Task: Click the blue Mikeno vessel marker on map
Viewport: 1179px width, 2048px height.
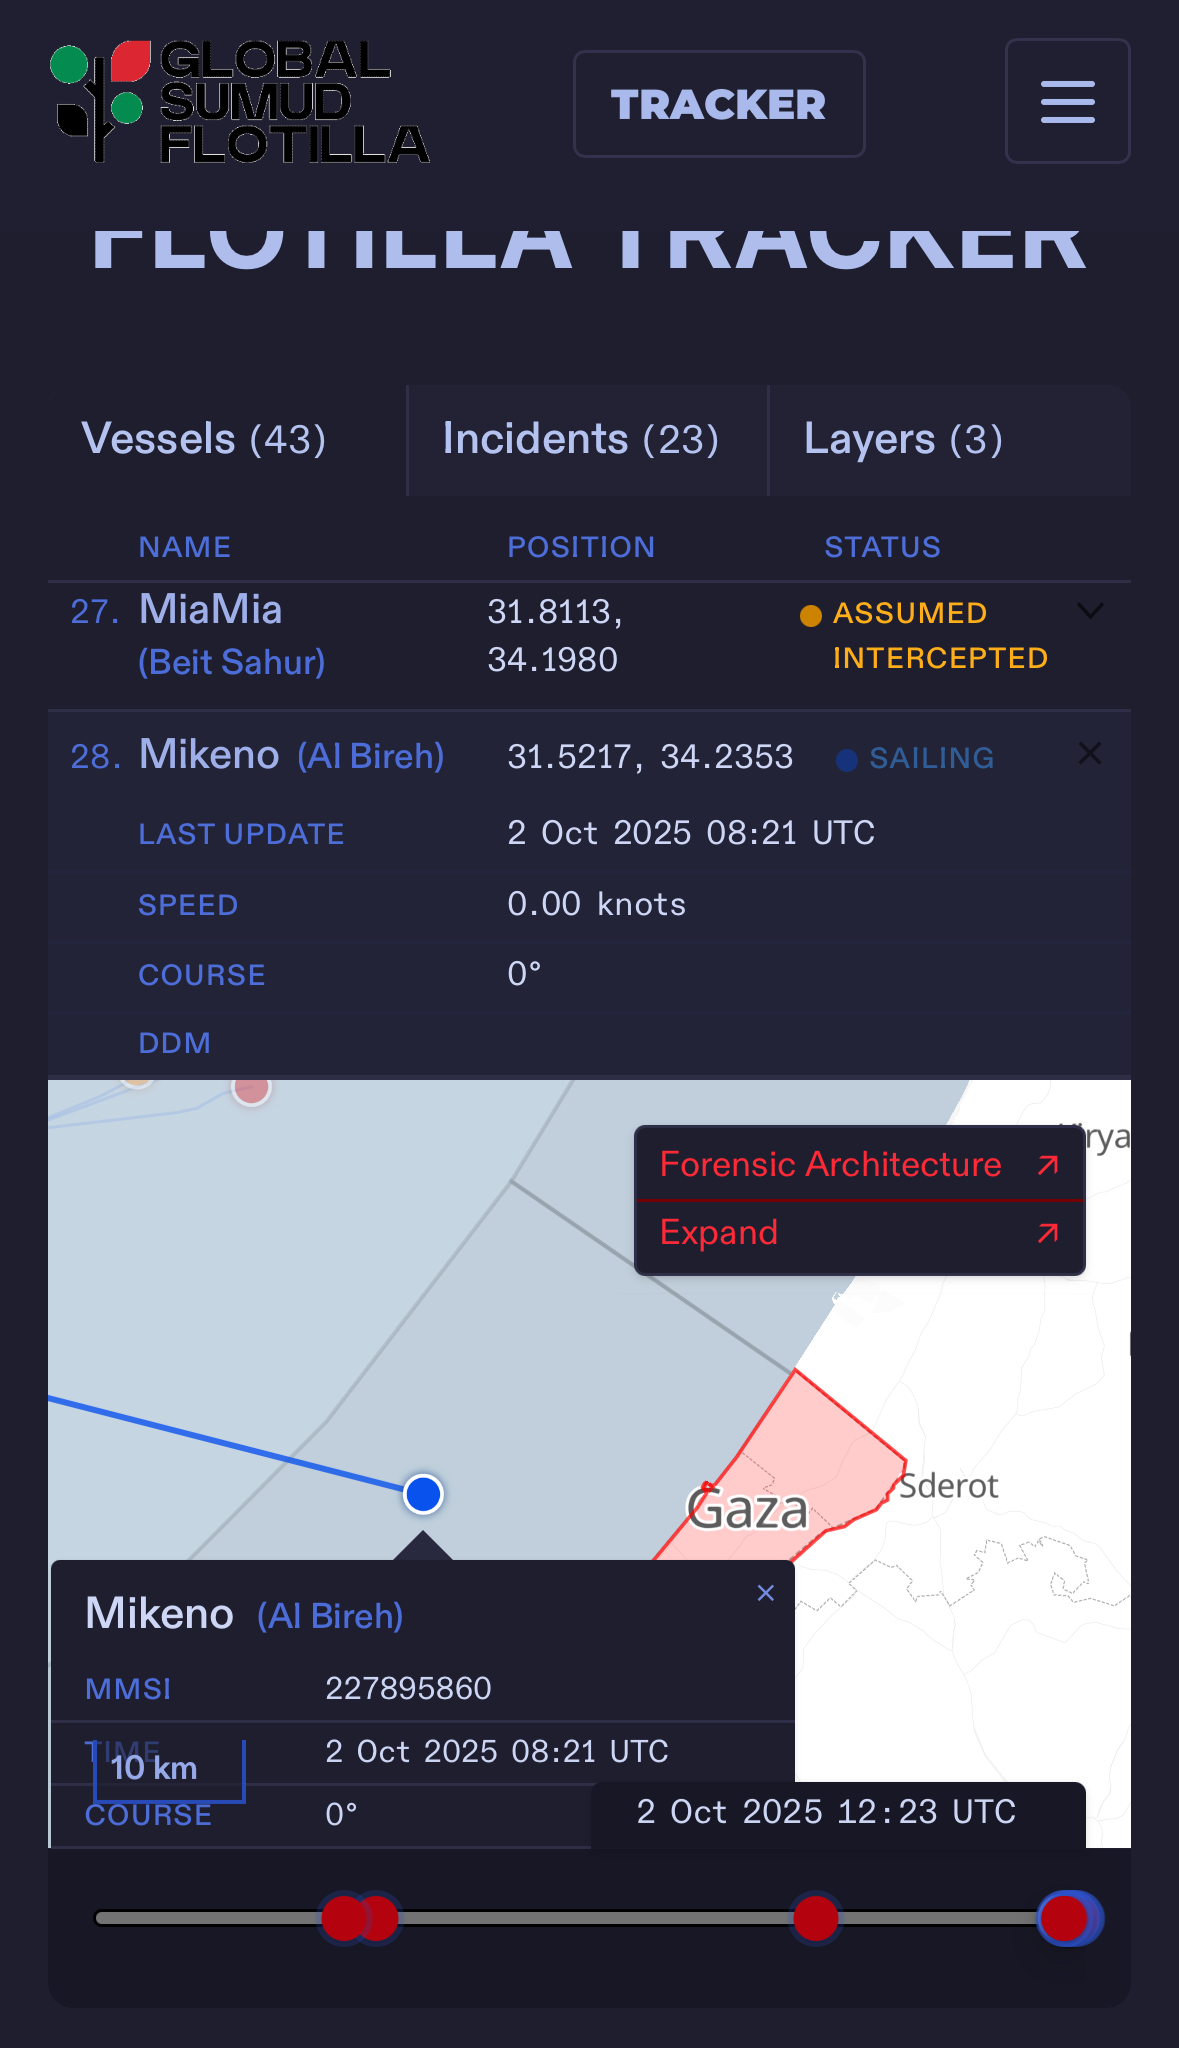Action: (x=423, y=1494)
